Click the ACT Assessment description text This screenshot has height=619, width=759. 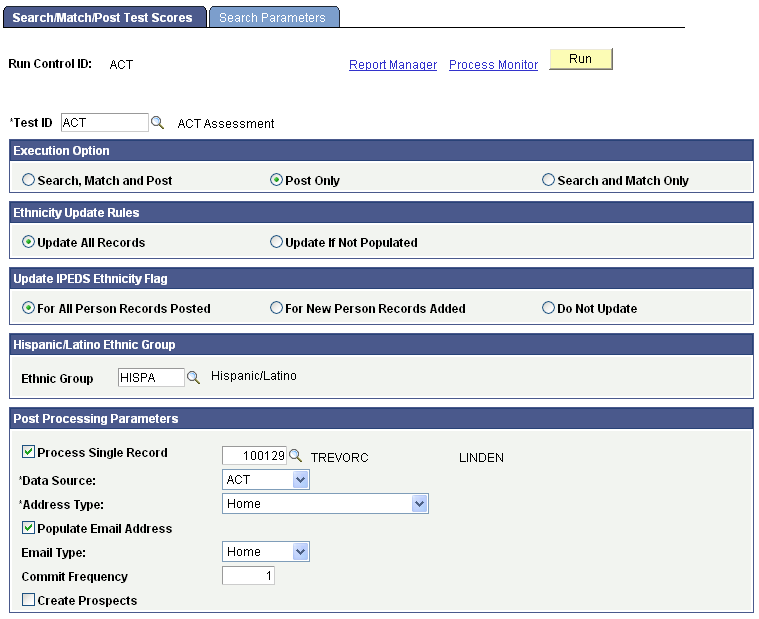click(226, 124)
